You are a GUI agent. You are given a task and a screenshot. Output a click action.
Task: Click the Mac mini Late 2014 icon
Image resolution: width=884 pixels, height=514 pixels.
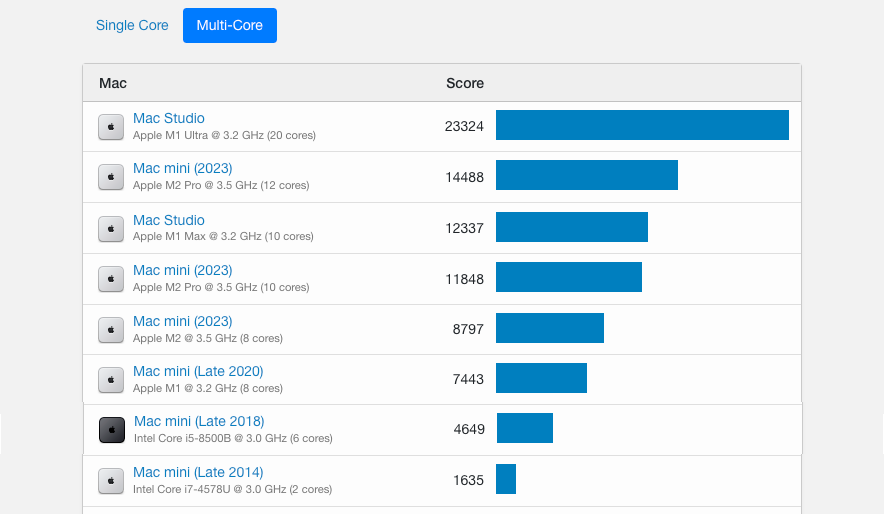click(111, 481)
